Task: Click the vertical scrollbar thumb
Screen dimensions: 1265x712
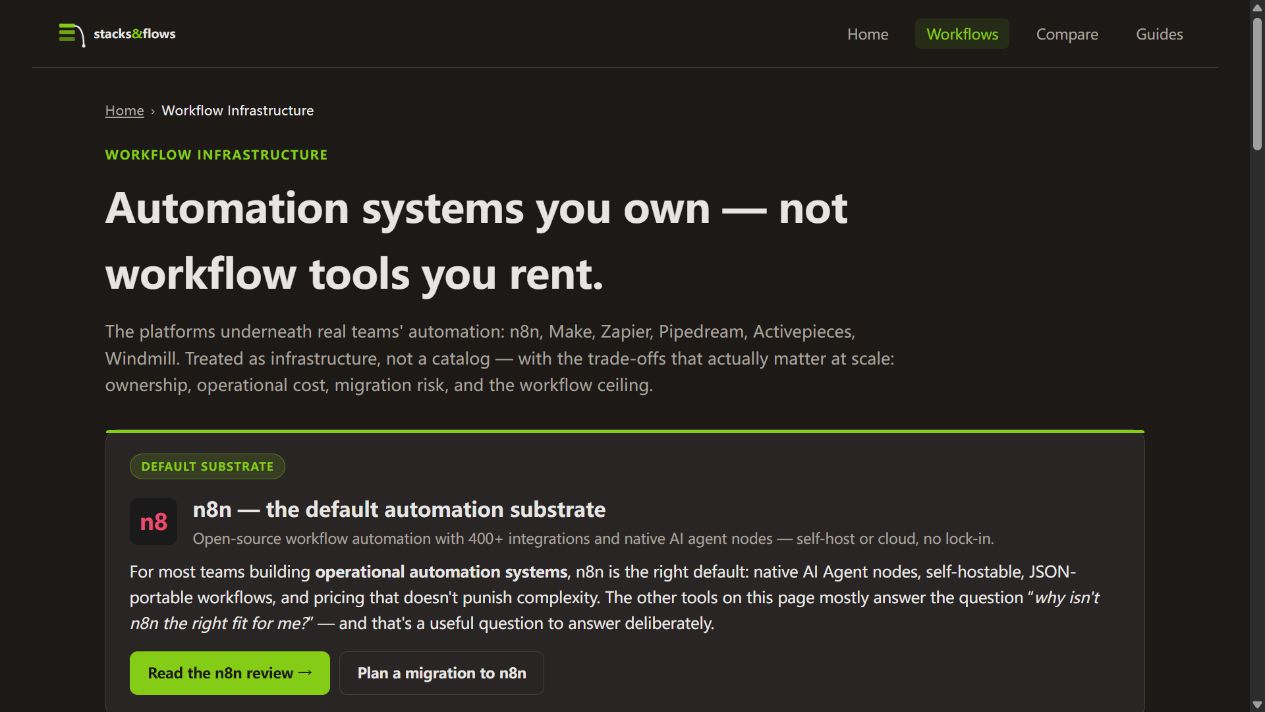Action: click(1257, 83)
